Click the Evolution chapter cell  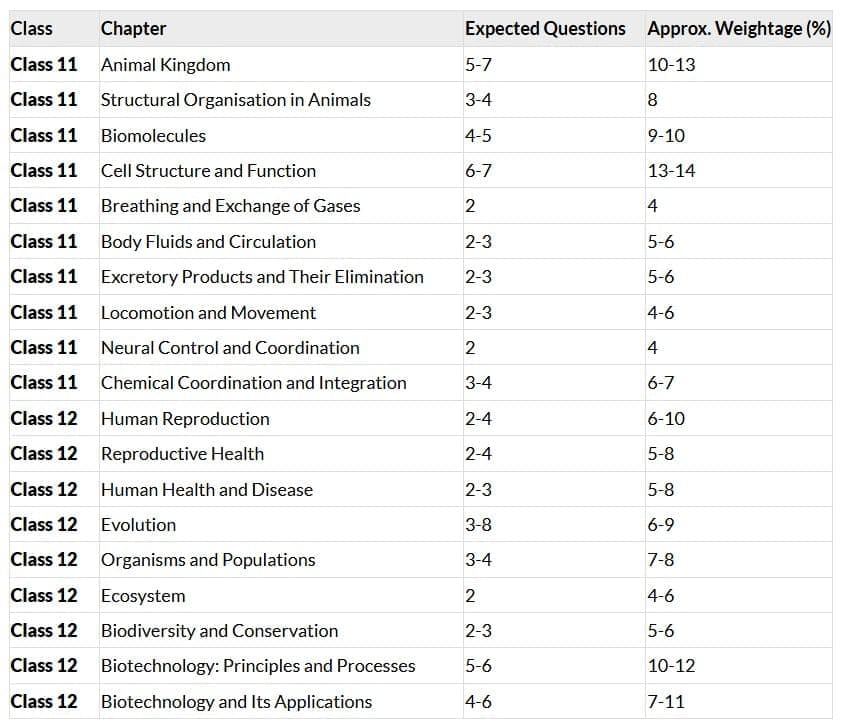[138, 525]
